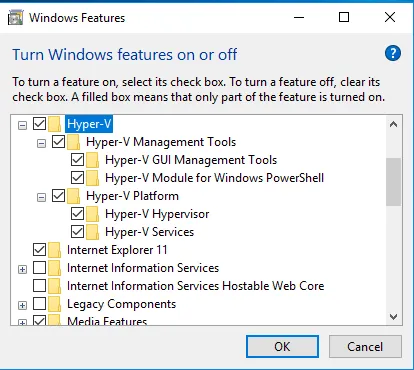The image size is (414, 370).
Task: Maximize the Windows Features window
Action: click(344, 17)
